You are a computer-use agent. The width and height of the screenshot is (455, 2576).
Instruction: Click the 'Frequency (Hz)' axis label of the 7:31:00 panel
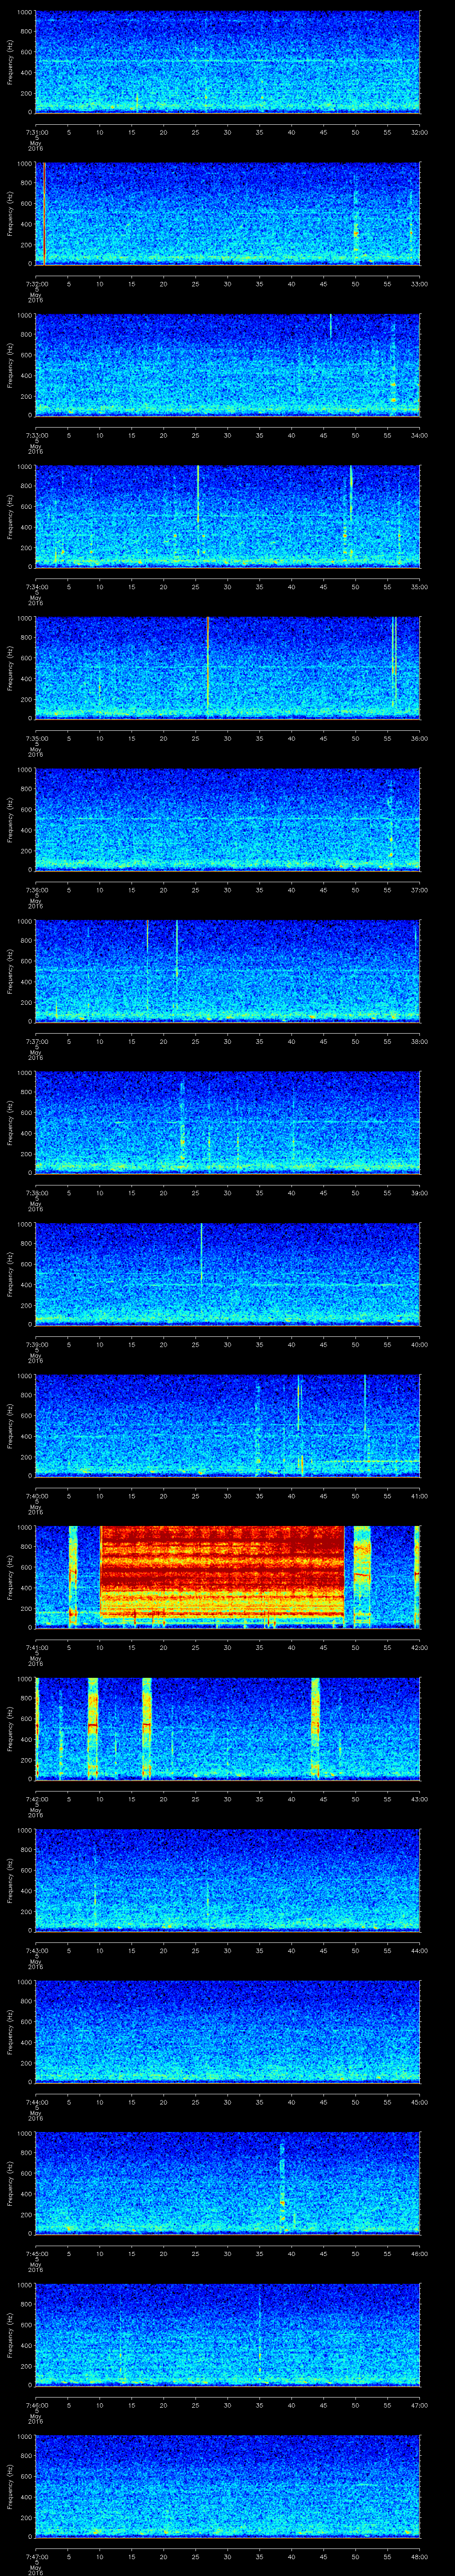10,62
